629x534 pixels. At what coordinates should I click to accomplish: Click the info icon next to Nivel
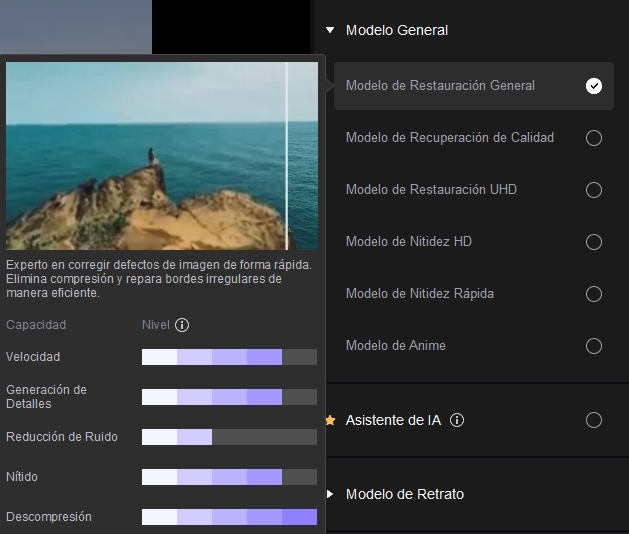click(x=182, y=325)
